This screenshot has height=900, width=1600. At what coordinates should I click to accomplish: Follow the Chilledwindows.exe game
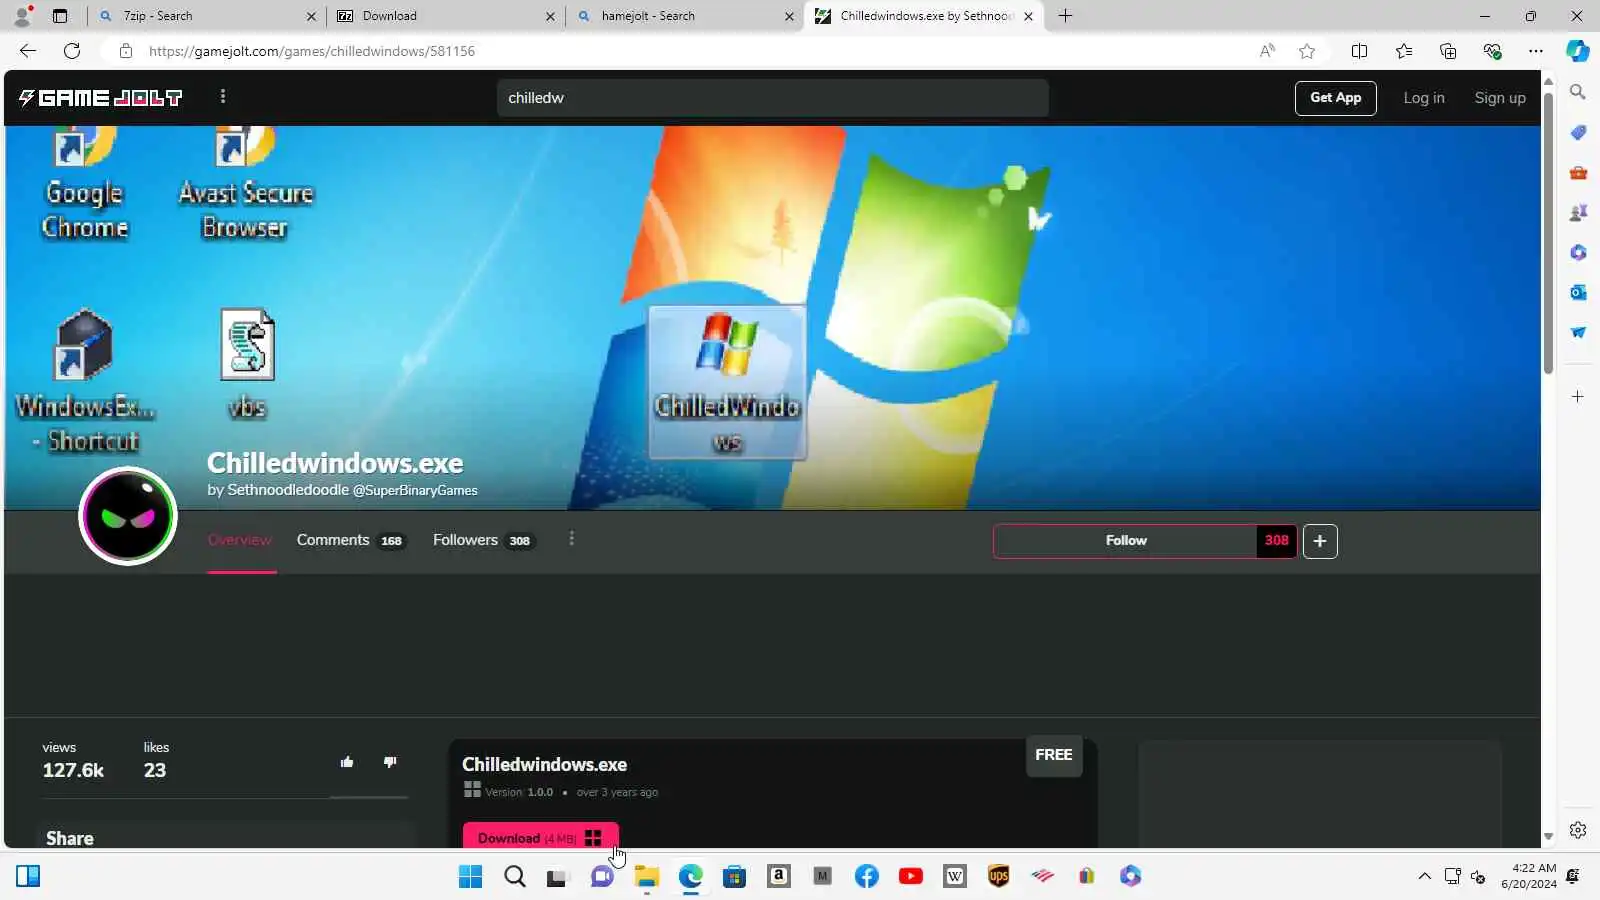click(x=1126, y=541)
